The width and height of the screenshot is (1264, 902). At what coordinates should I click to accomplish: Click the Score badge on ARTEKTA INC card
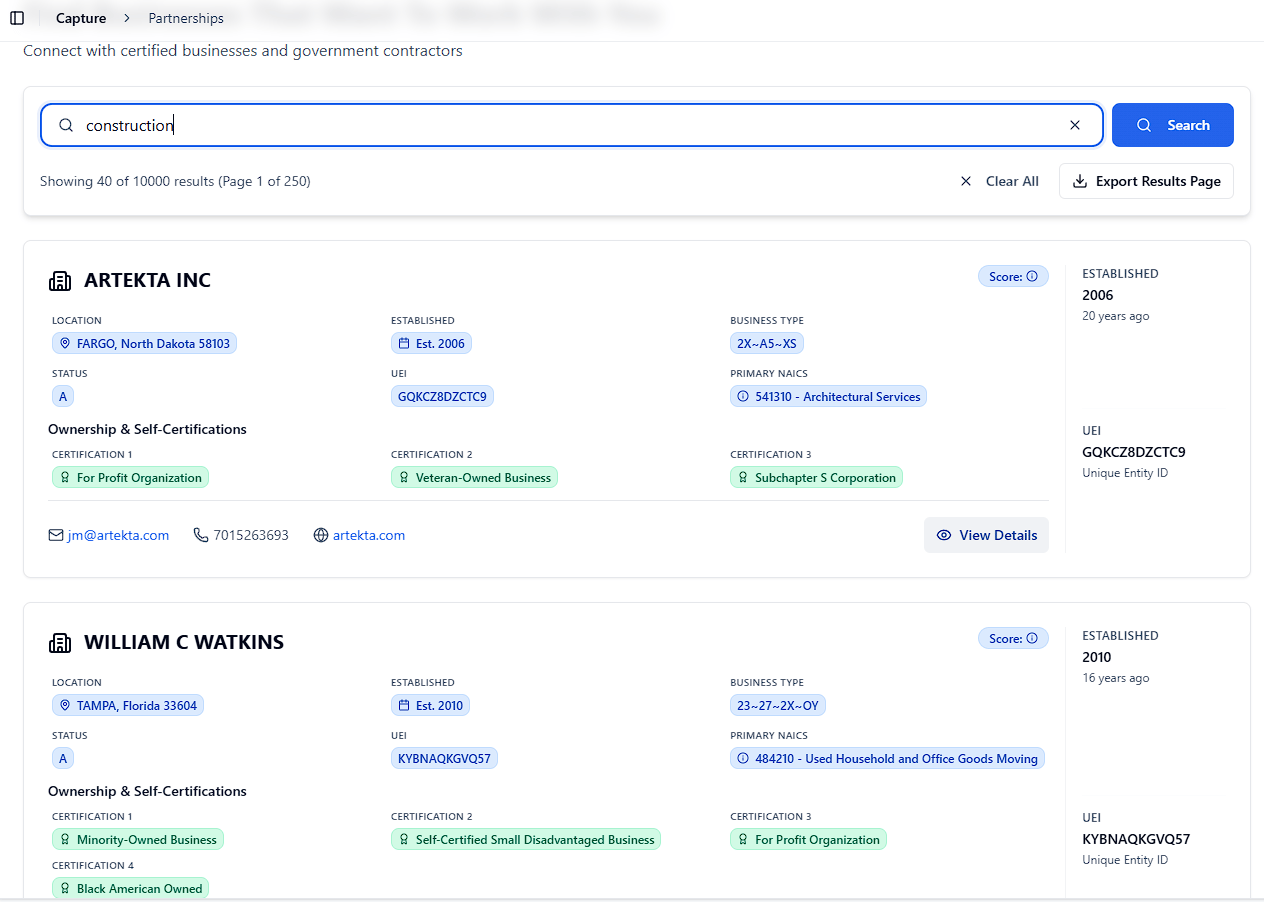click(1013, 276)
